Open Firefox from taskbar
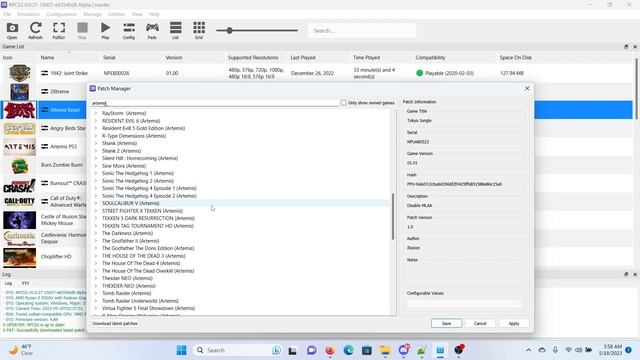Screen dimensions: 640x360 tap(330, 350)
